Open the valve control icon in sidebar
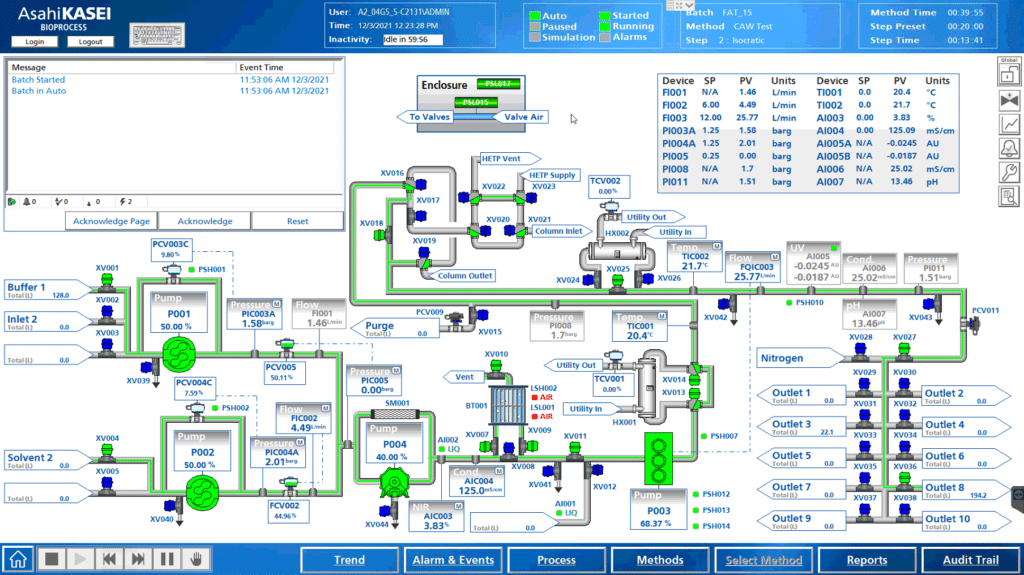The image size is (1024, 575). pyautogui.click(x=1009, y=100)
